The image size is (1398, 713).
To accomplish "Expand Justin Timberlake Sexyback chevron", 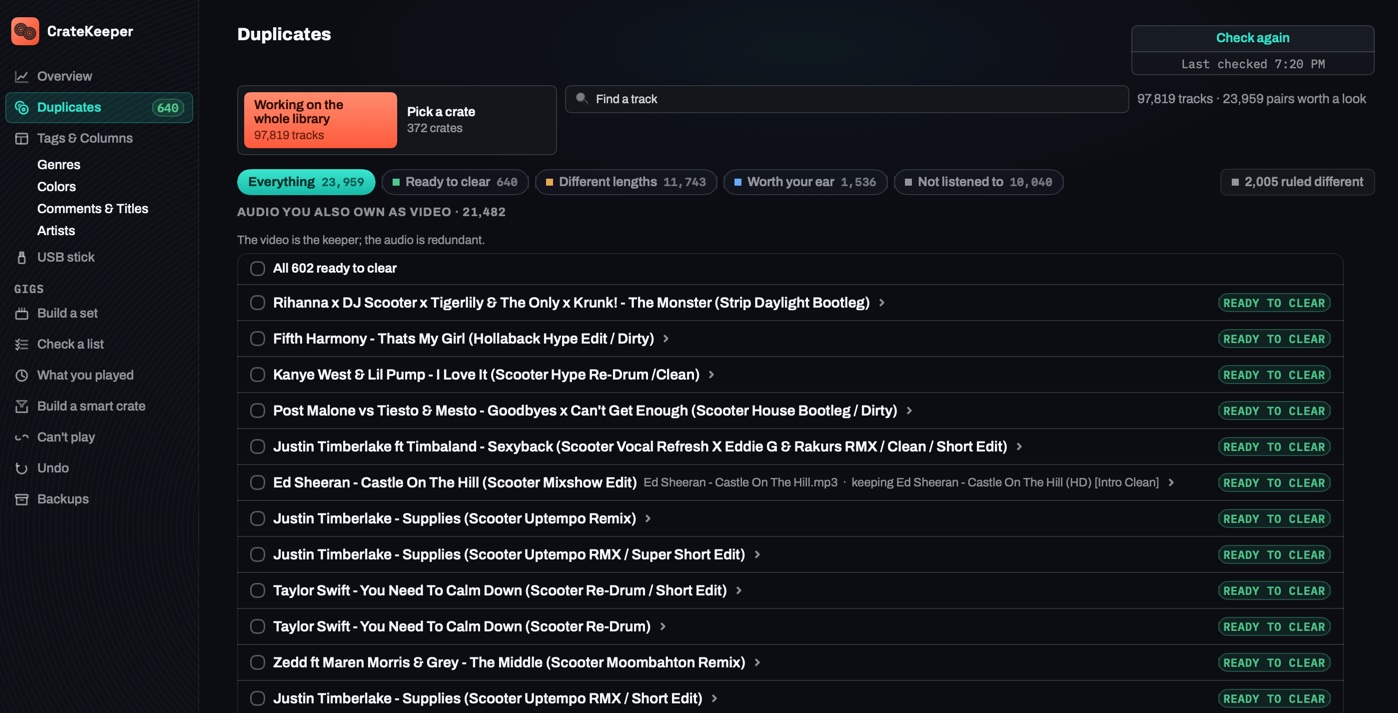I will click(1019, 447).
